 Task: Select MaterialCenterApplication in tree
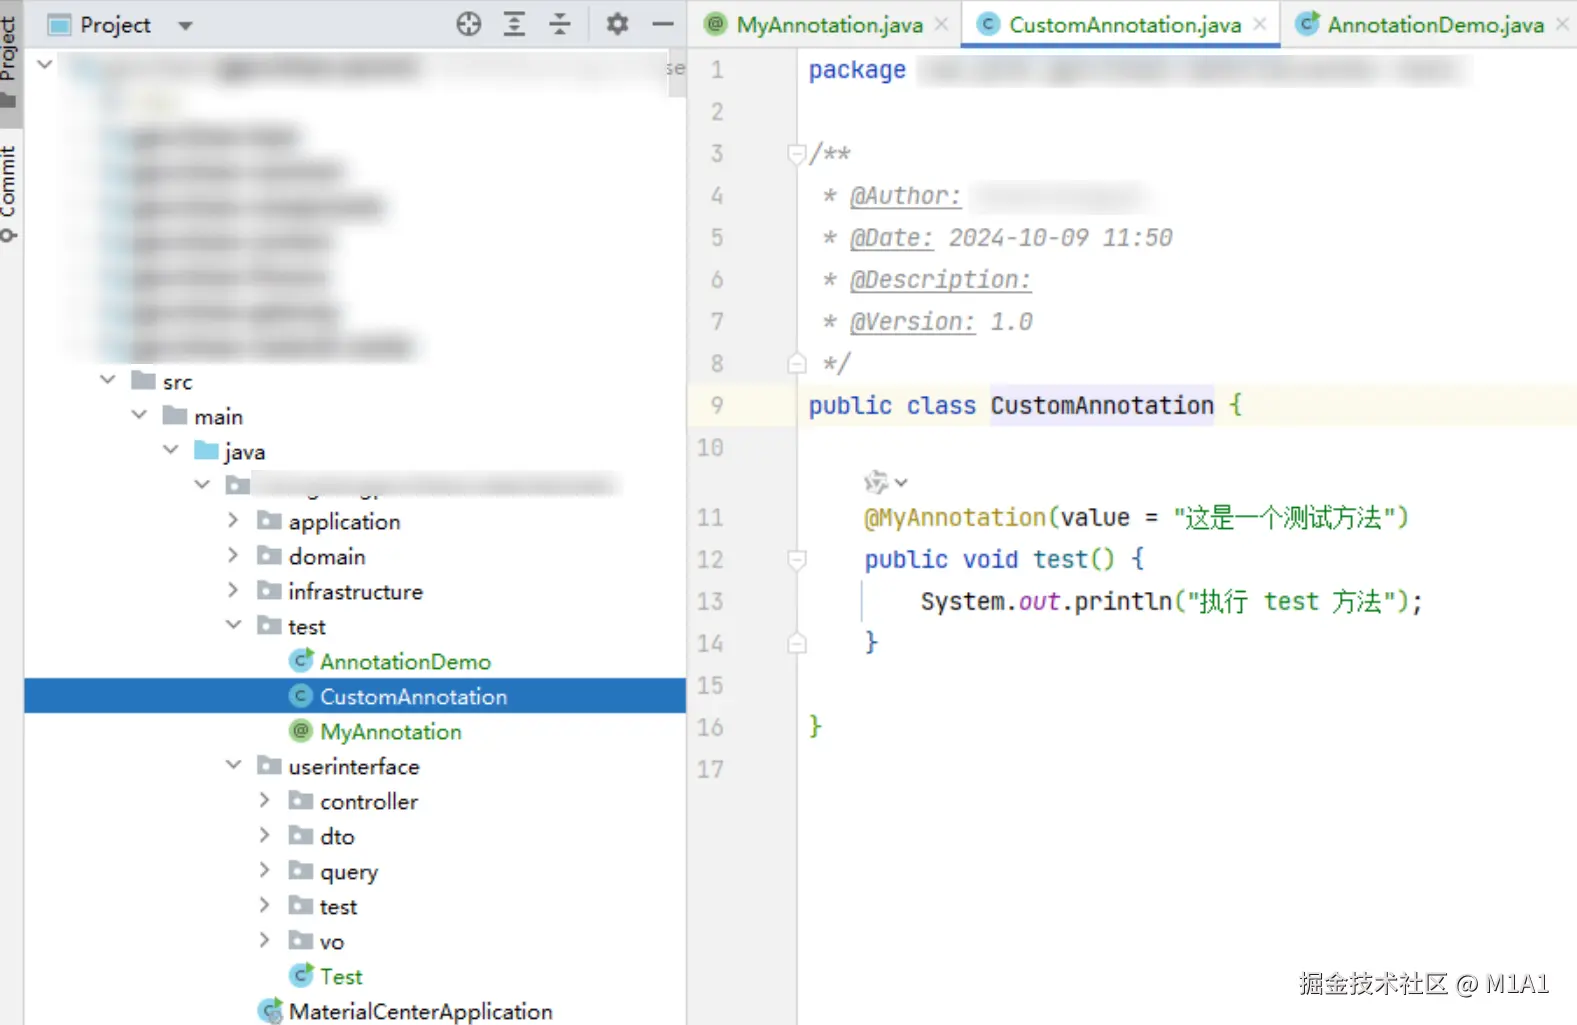[420, 1011]
